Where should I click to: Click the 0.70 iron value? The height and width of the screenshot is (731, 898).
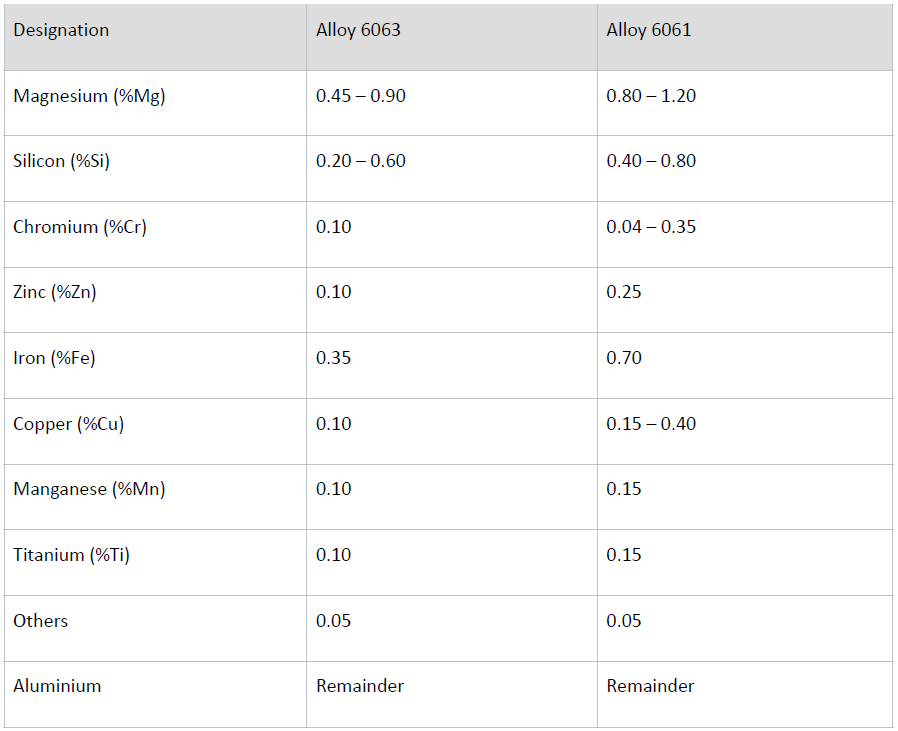point(624,358)
